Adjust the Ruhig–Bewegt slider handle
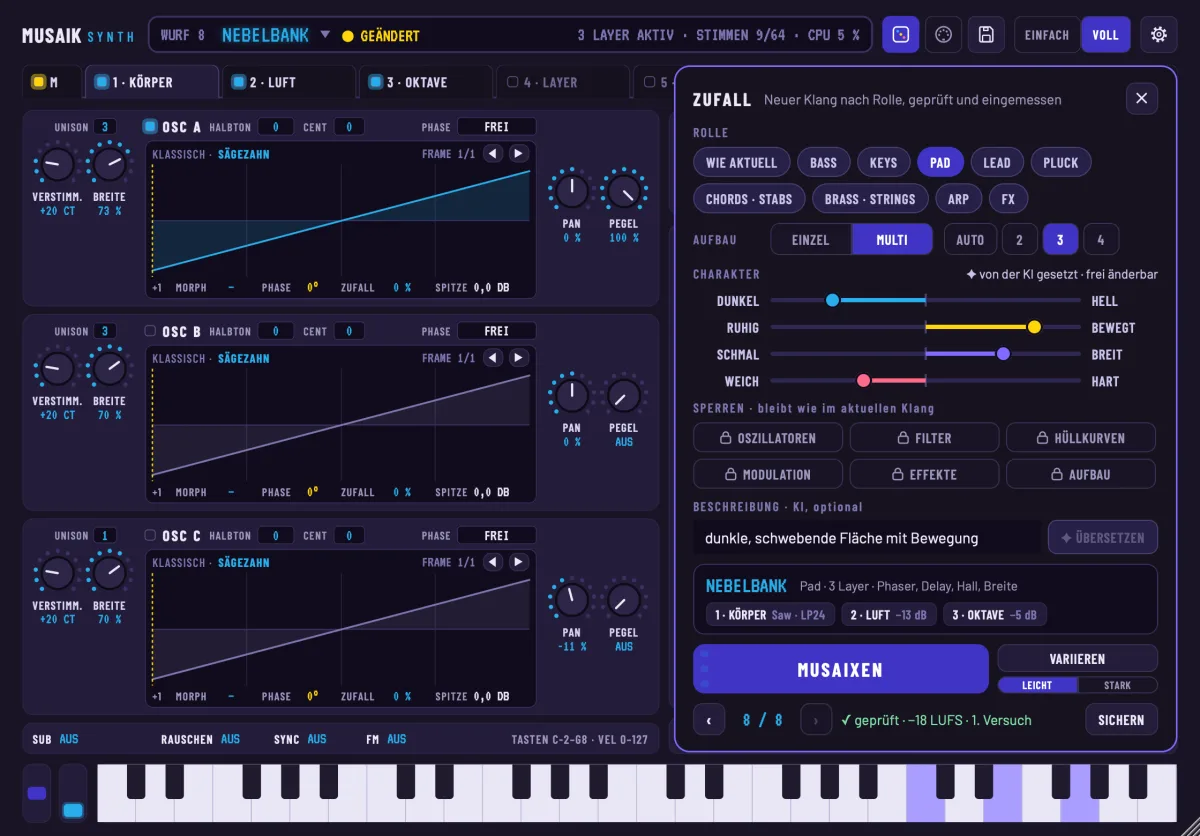Viewport: 1200px width, 836px height. (x=1034, y=327)
